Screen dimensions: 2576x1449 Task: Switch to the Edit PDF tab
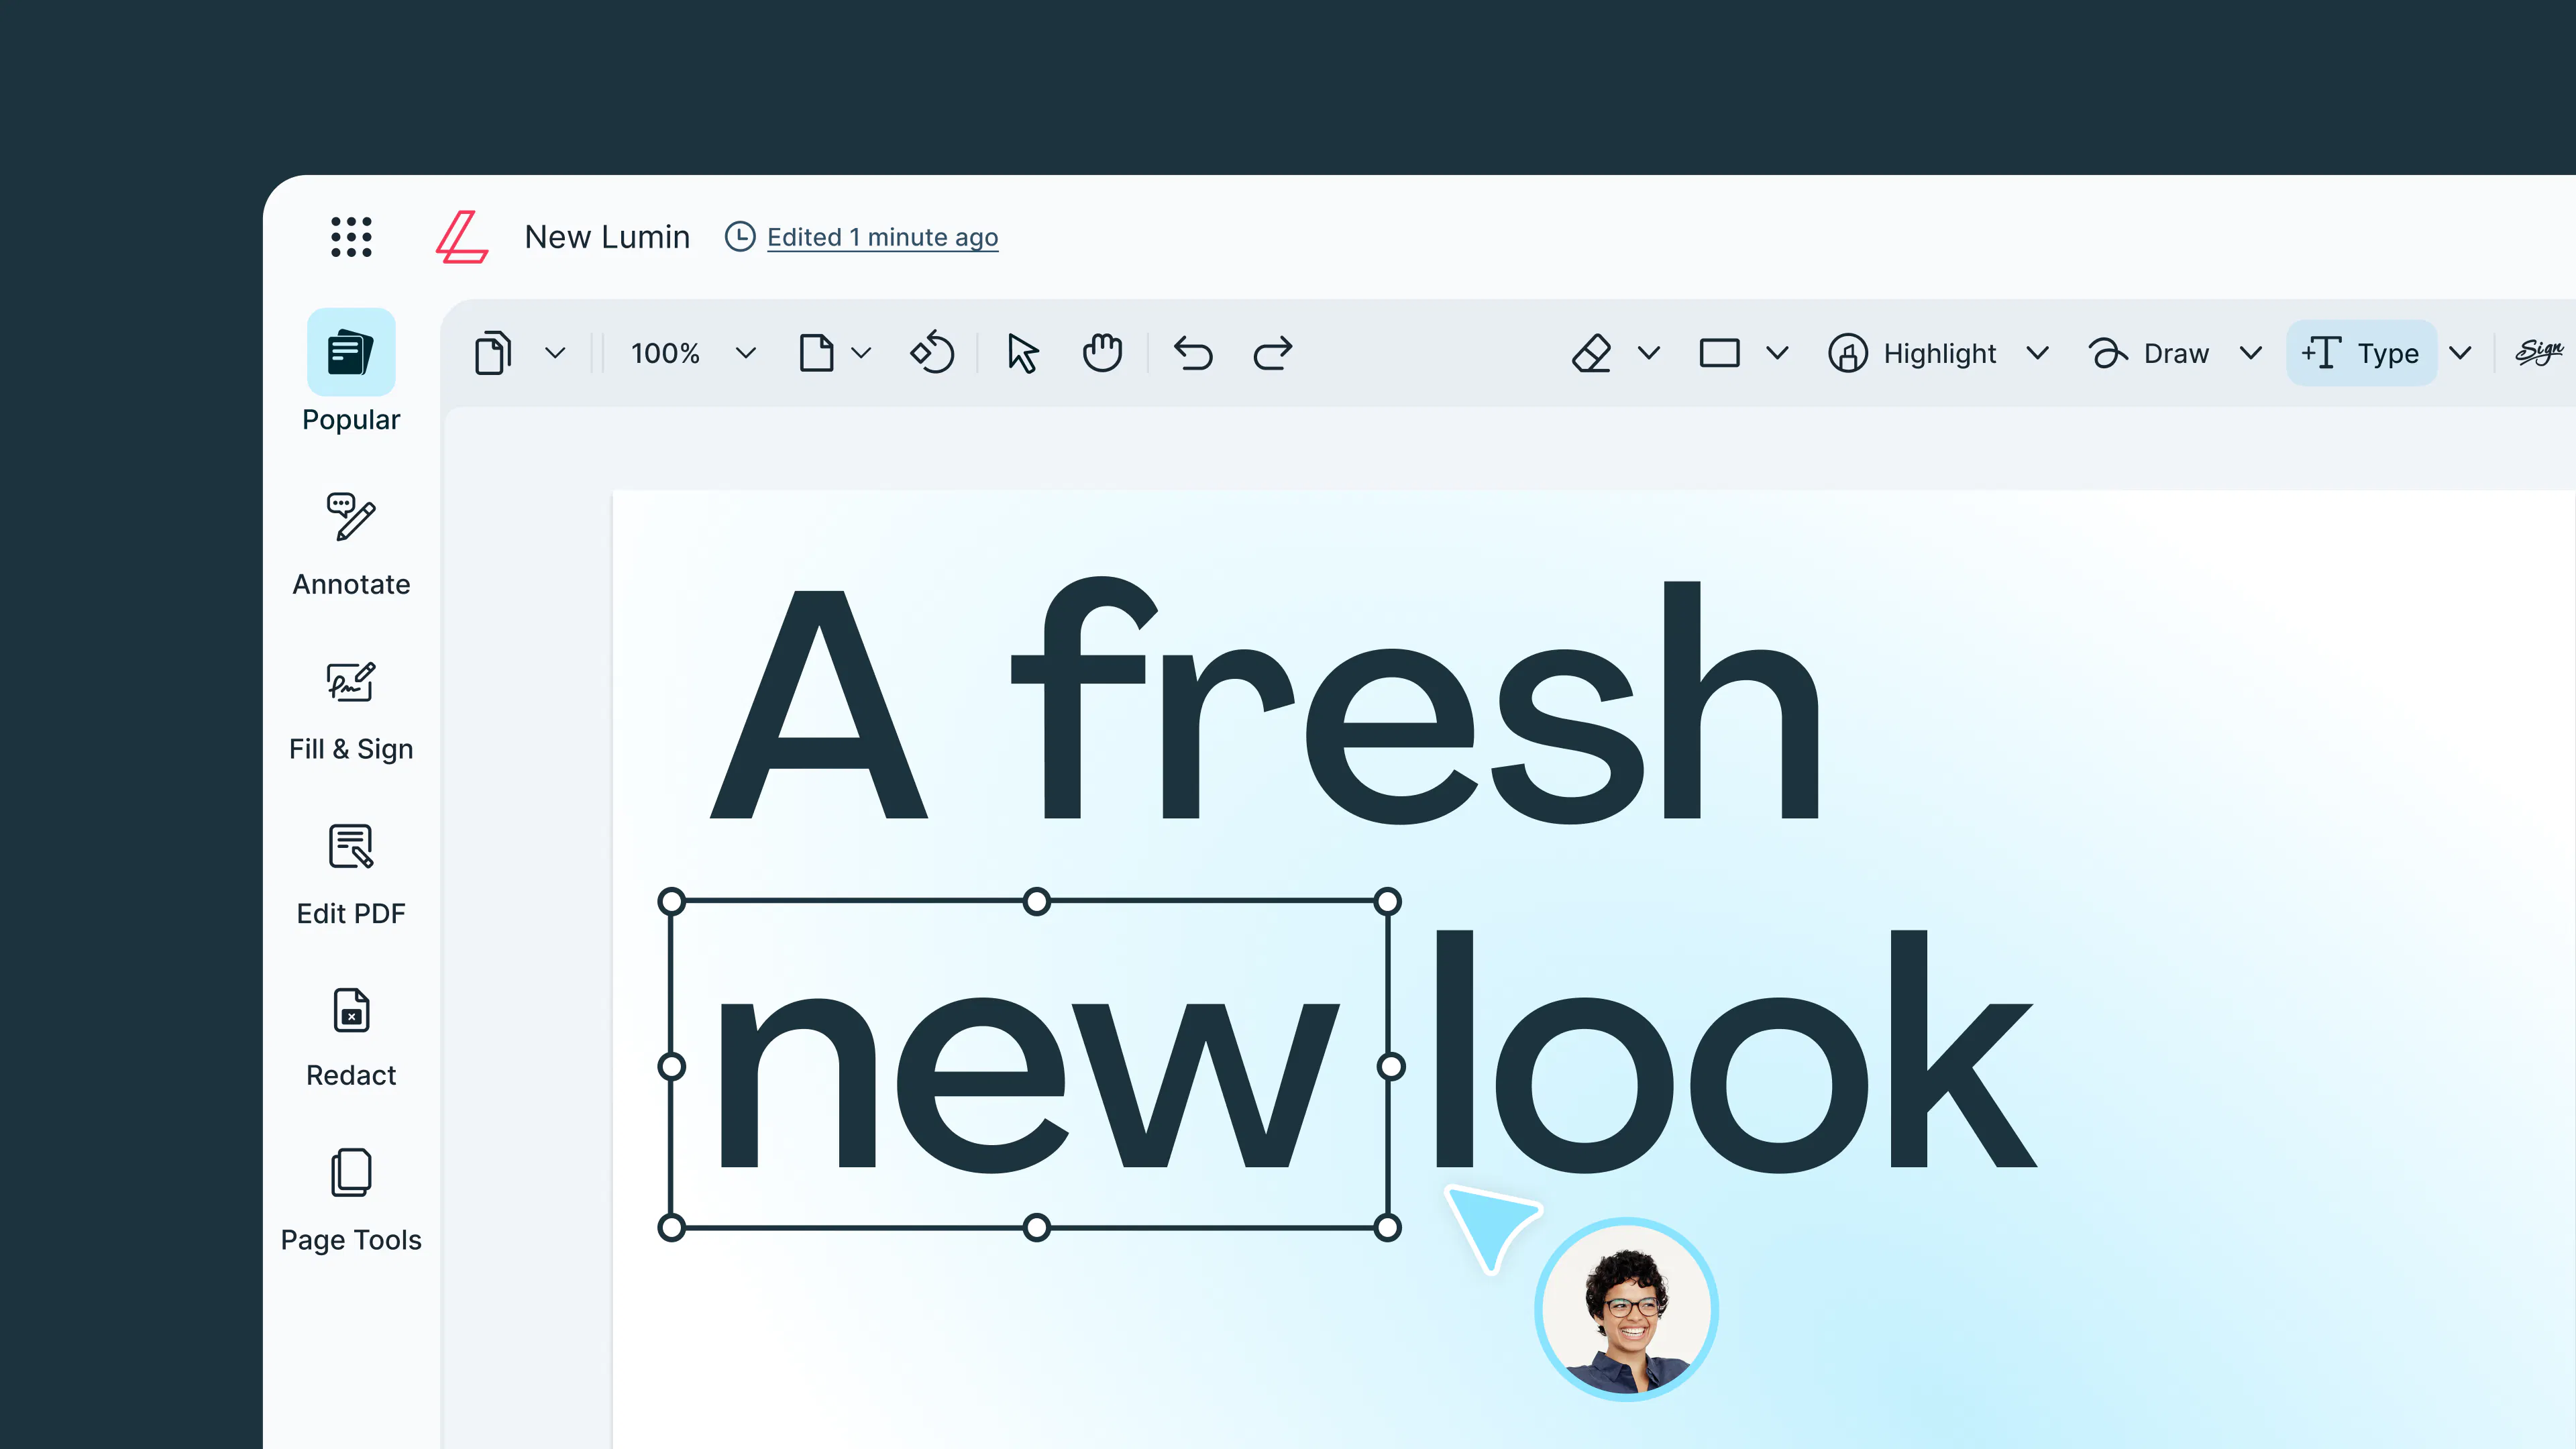coord(351,874)
